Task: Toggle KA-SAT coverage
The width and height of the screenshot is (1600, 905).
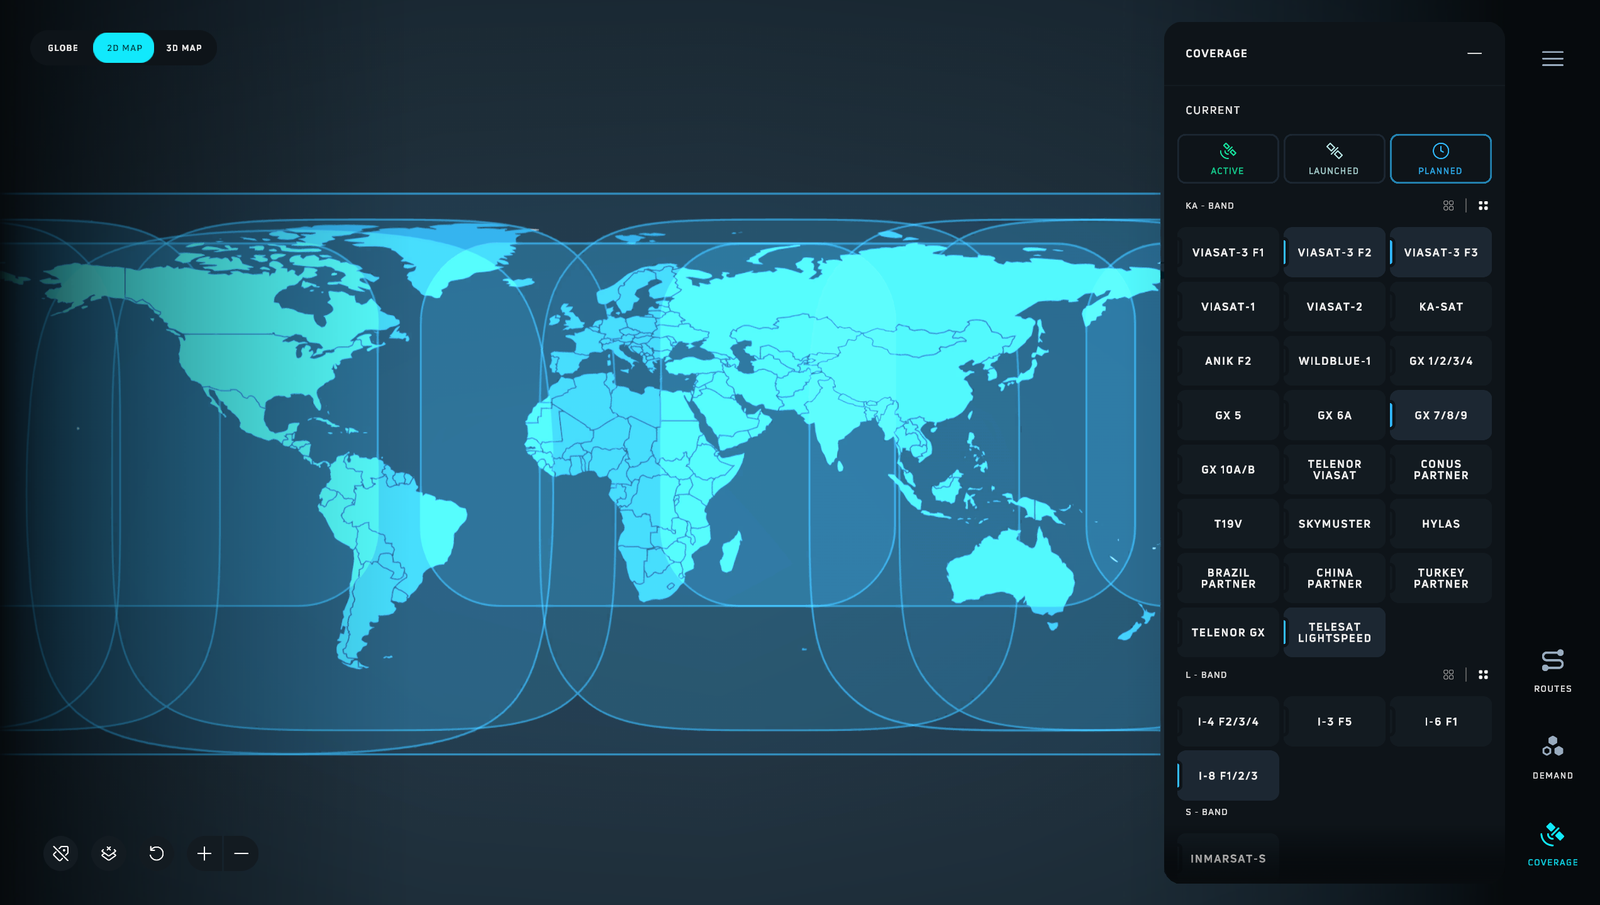Action: click(x=1440, y=307)
